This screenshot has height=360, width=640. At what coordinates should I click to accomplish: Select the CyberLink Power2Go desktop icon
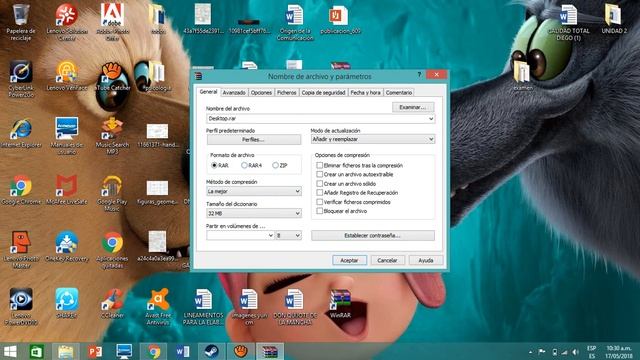click(21, 79)
